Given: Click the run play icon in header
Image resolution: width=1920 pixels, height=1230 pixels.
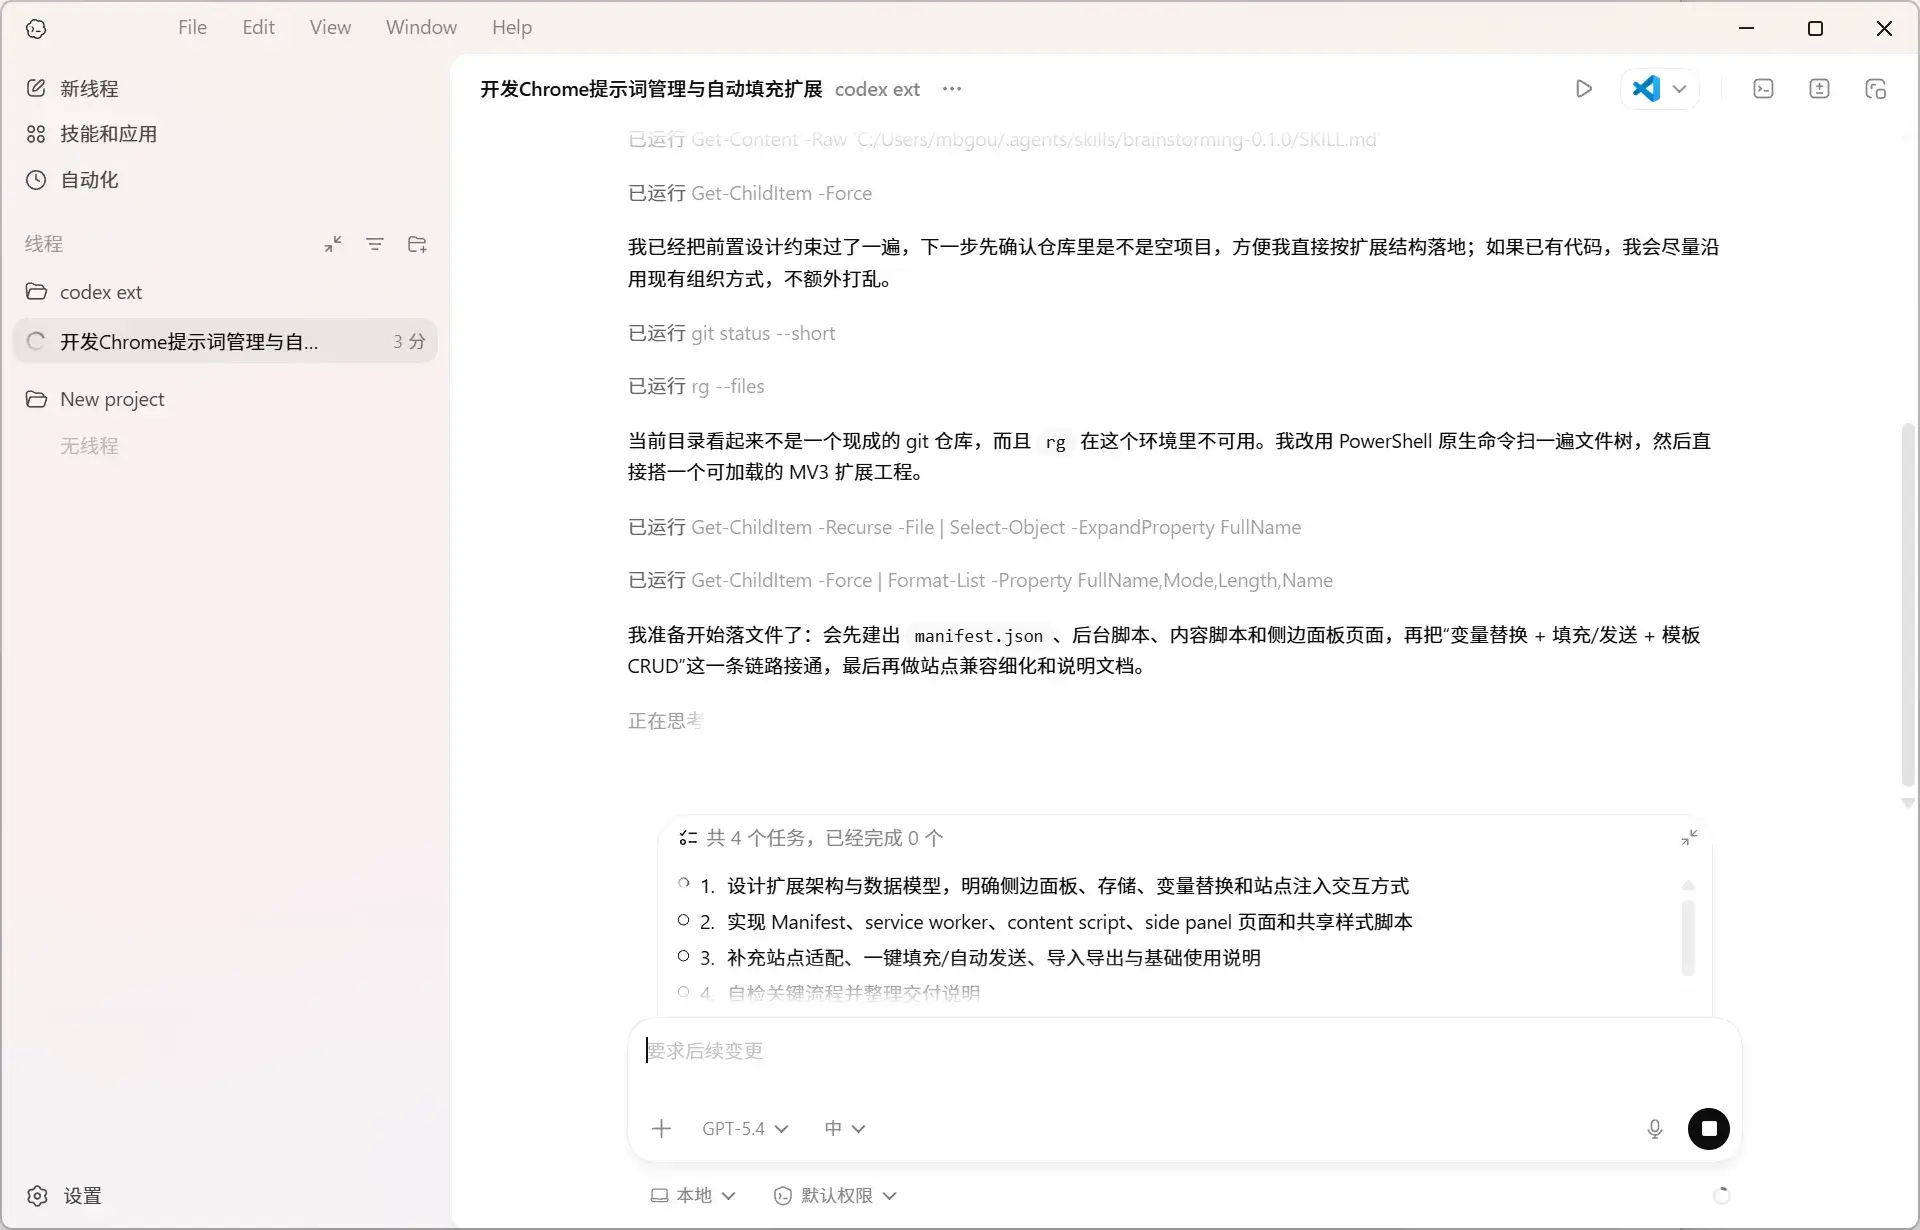Looking at the screenshot, I should 1583,89.
